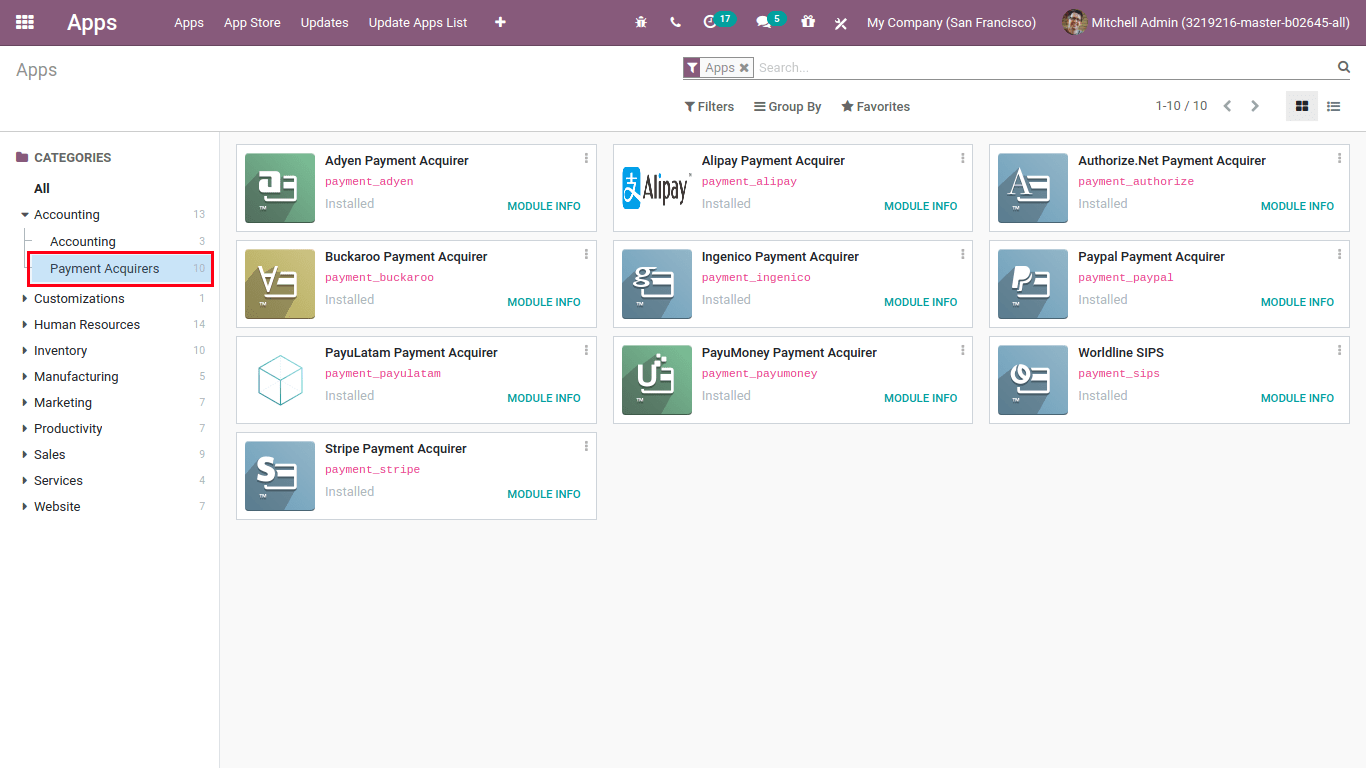Click payment_payumoney technical name
1366x768 pixels.
[760, 373]
